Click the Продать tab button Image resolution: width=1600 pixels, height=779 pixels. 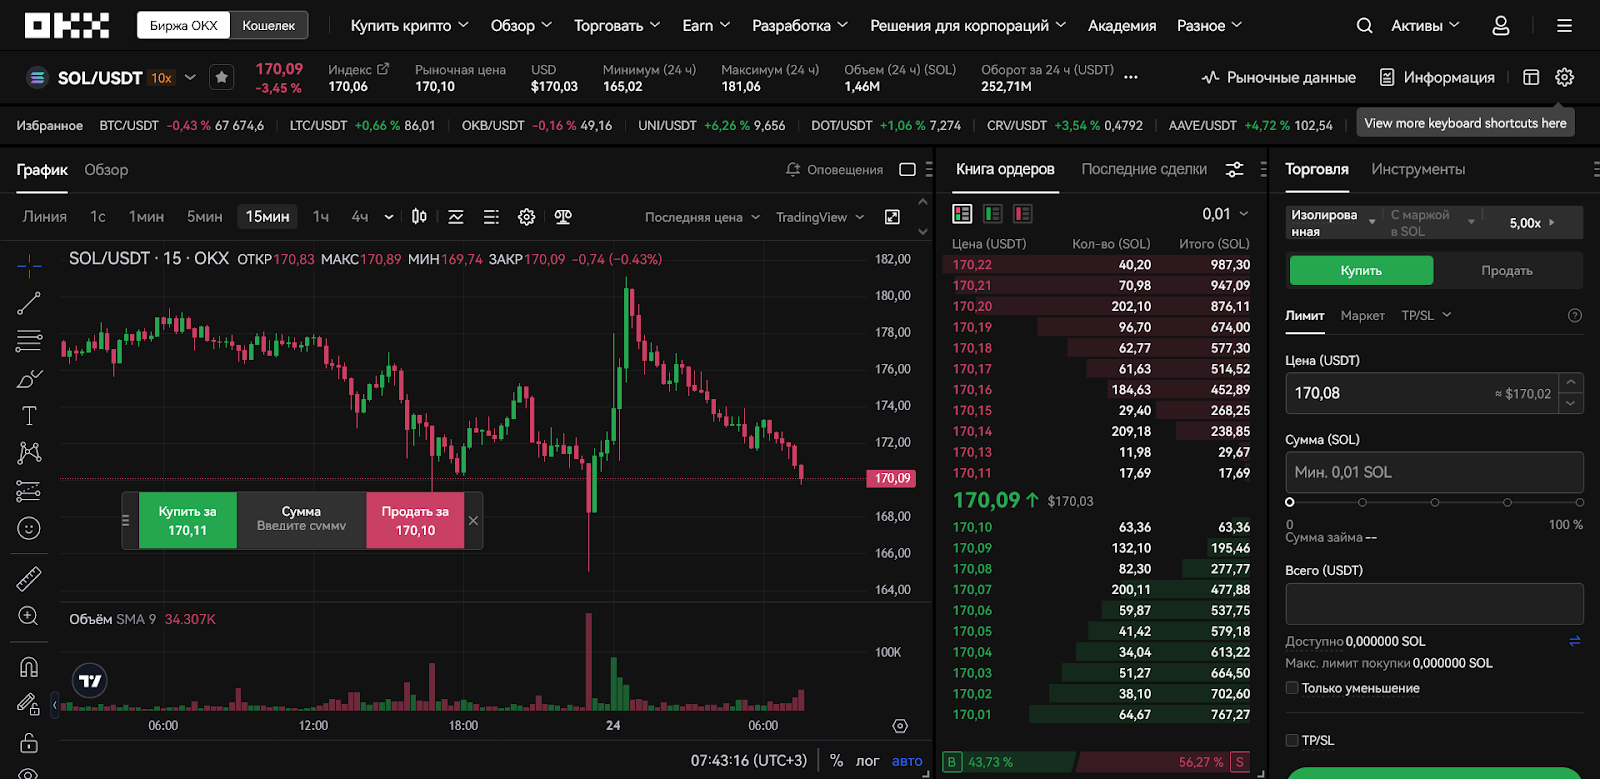point(1507,271)
